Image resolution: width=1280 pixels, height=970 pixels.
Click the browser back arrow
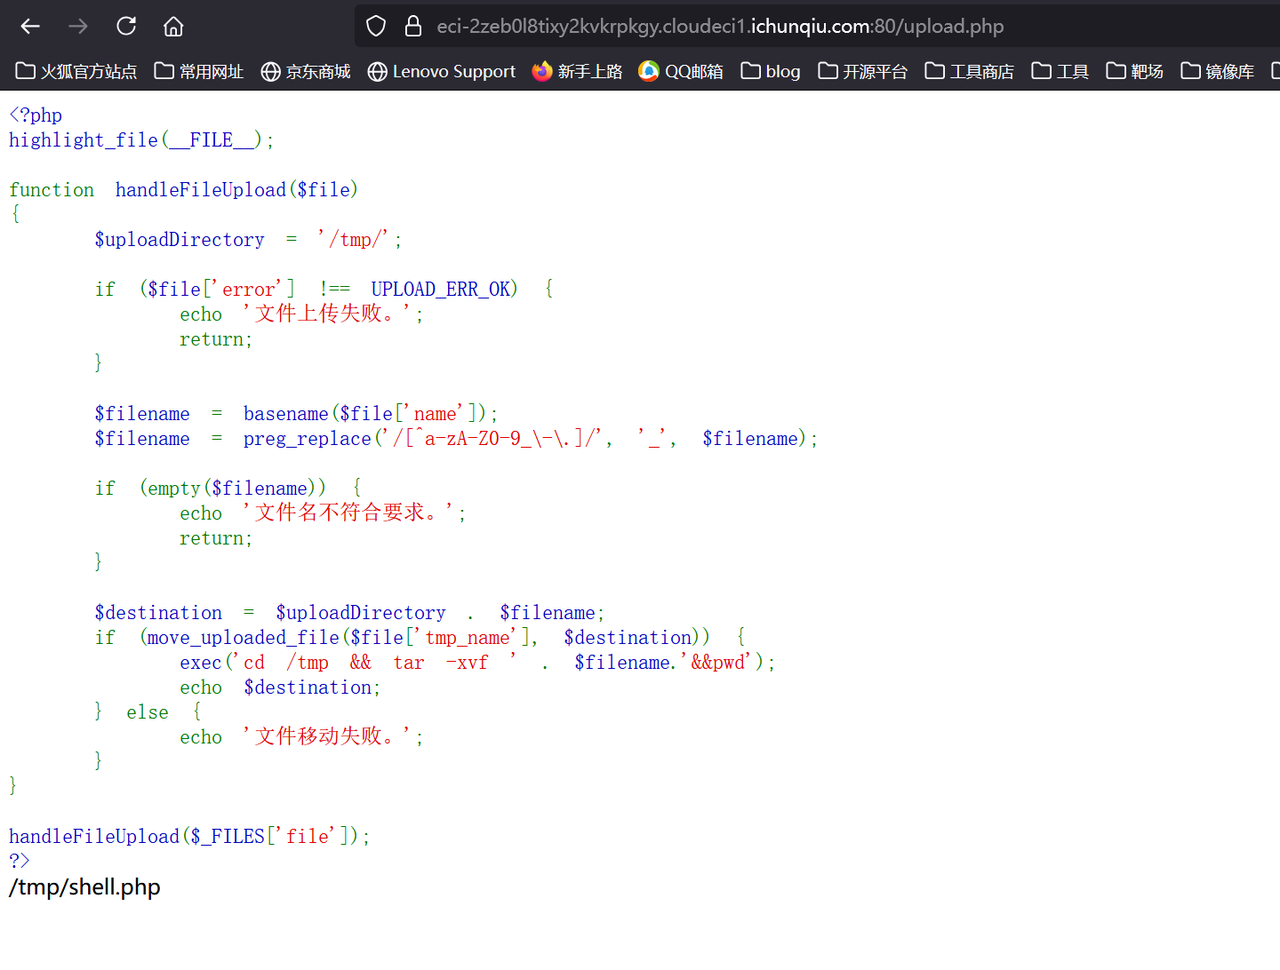(x=30, y=26)
